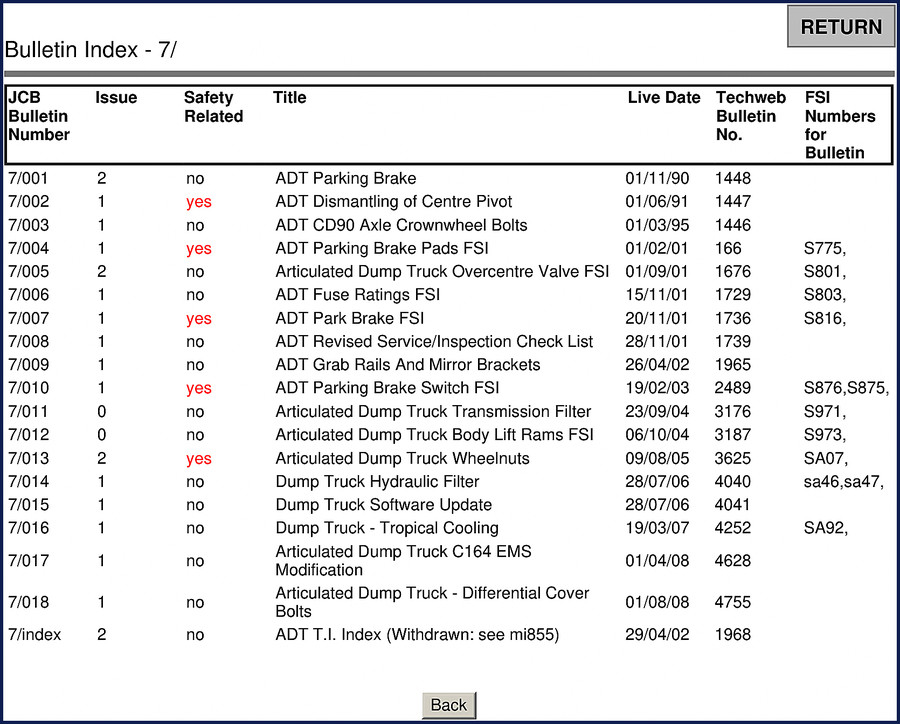Select bulletin number 7/008
Screen dimensions: 900x724
tap(29, 342)
